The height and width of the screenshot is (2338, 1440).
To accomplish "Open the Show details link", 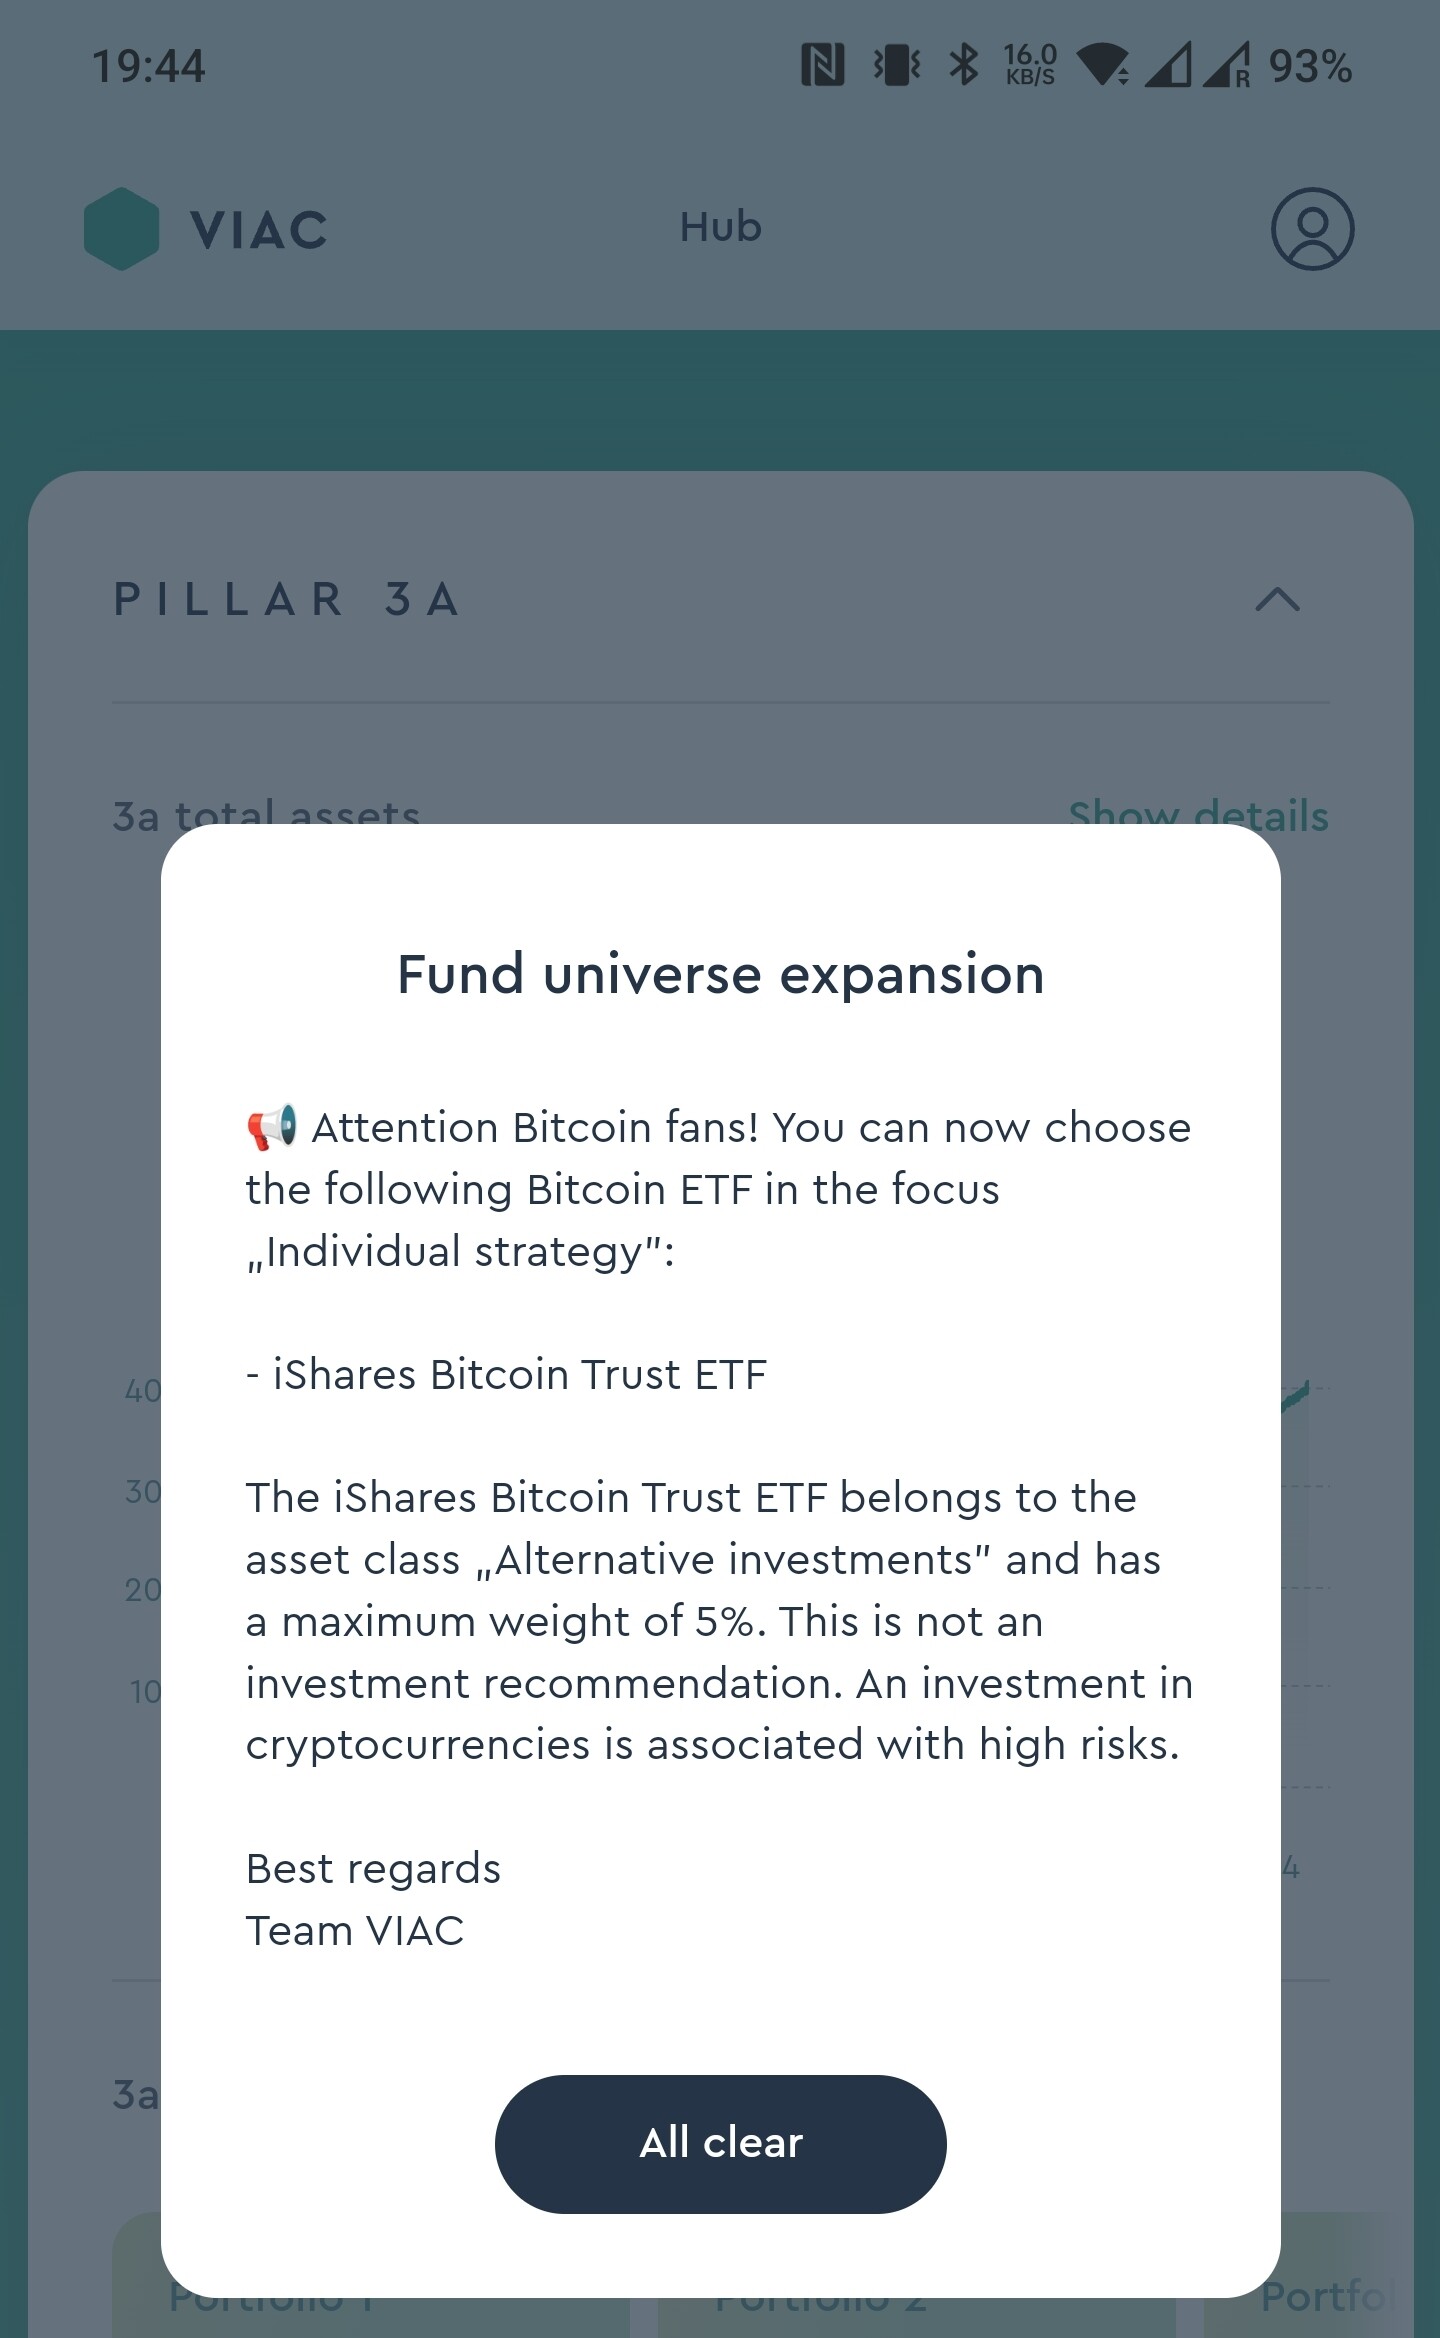I will [x=1198, y=814].
